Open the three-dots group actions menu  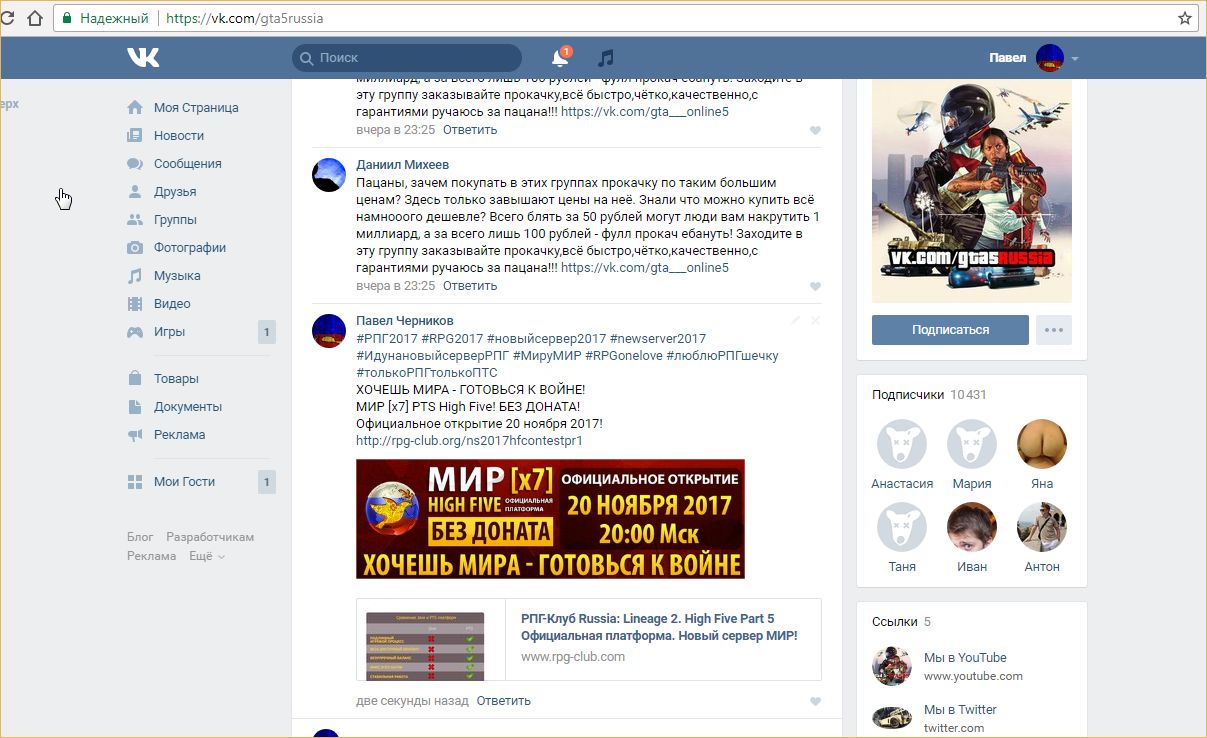(1054, 330)
